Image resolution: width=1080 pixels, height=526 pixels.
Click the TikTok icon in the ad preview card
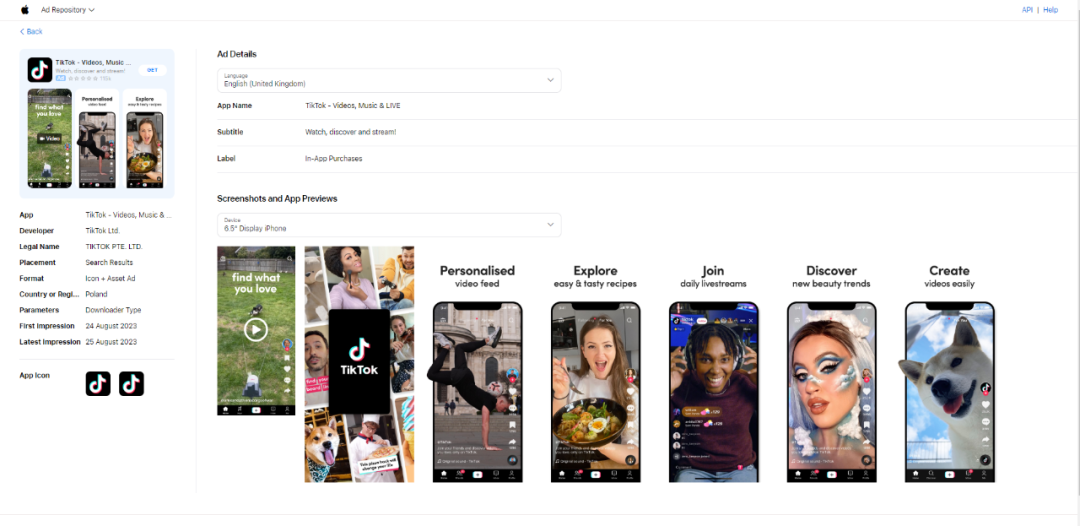[40, 70]
